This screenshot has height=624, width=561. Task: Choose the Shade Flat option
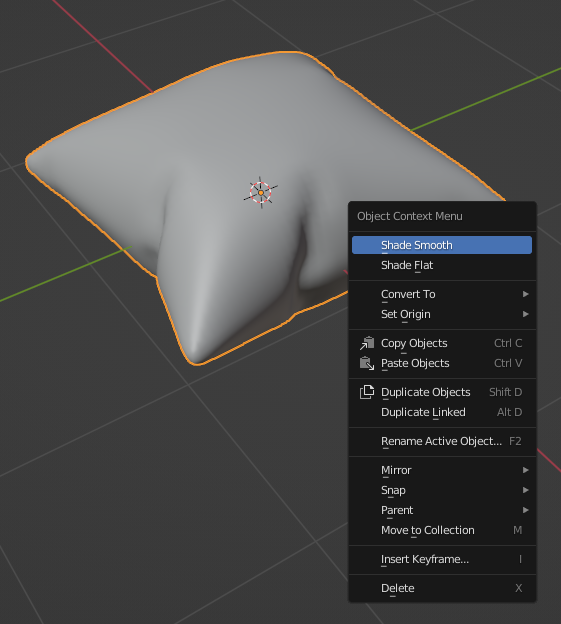(442, 265)
